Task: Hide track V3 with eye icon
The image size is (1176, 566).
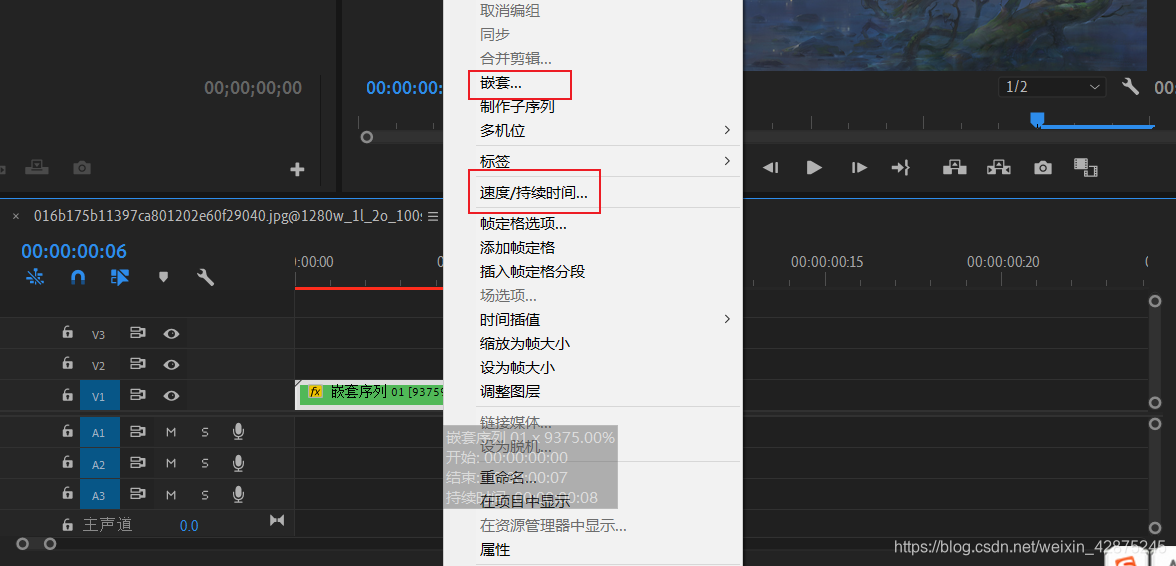Action: (x=172, y=334)
